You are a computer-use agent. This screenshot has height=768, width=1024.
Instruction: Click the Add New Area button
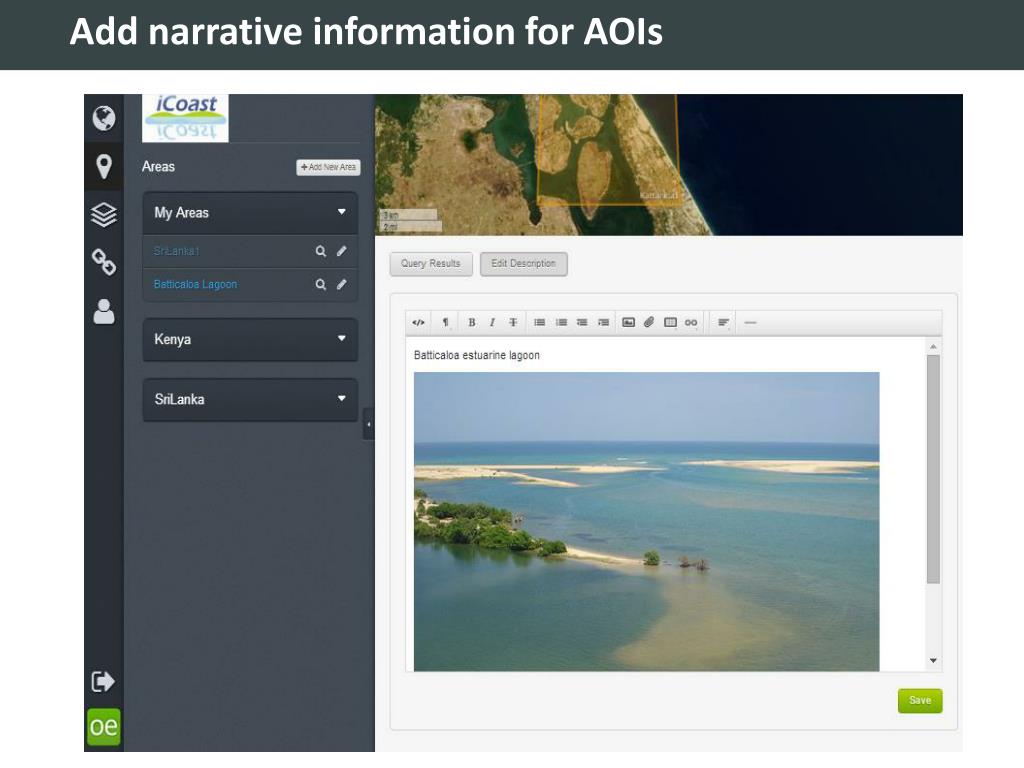click(x=328, y=167)
